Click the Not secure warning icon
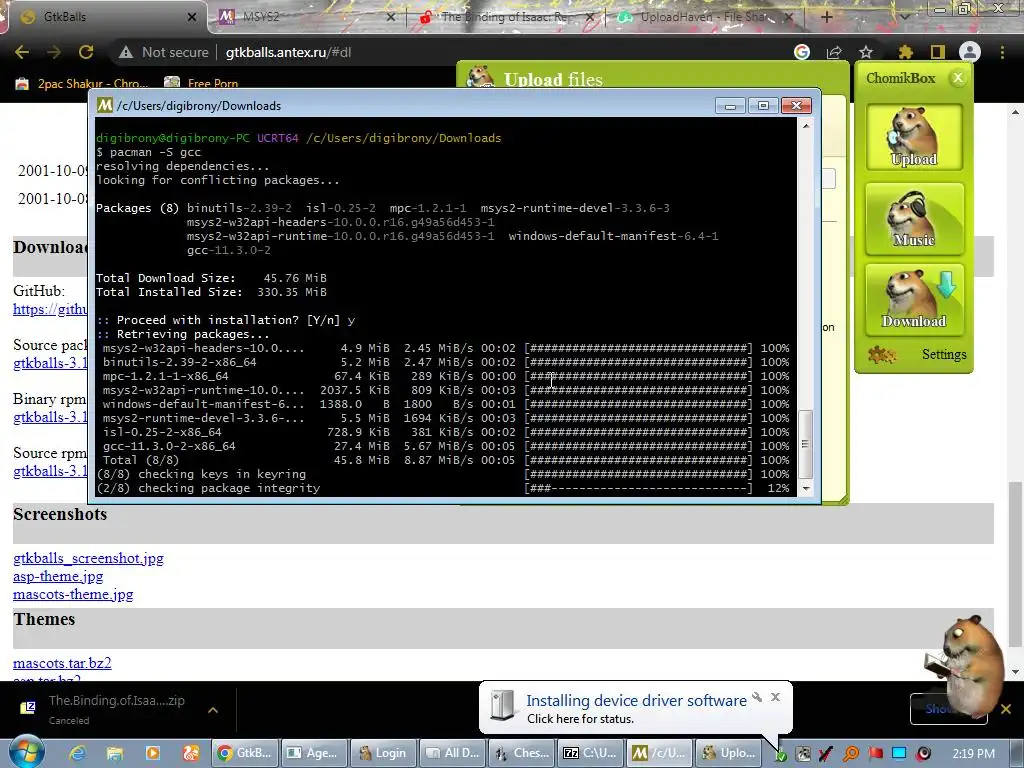 coord(126,52)
